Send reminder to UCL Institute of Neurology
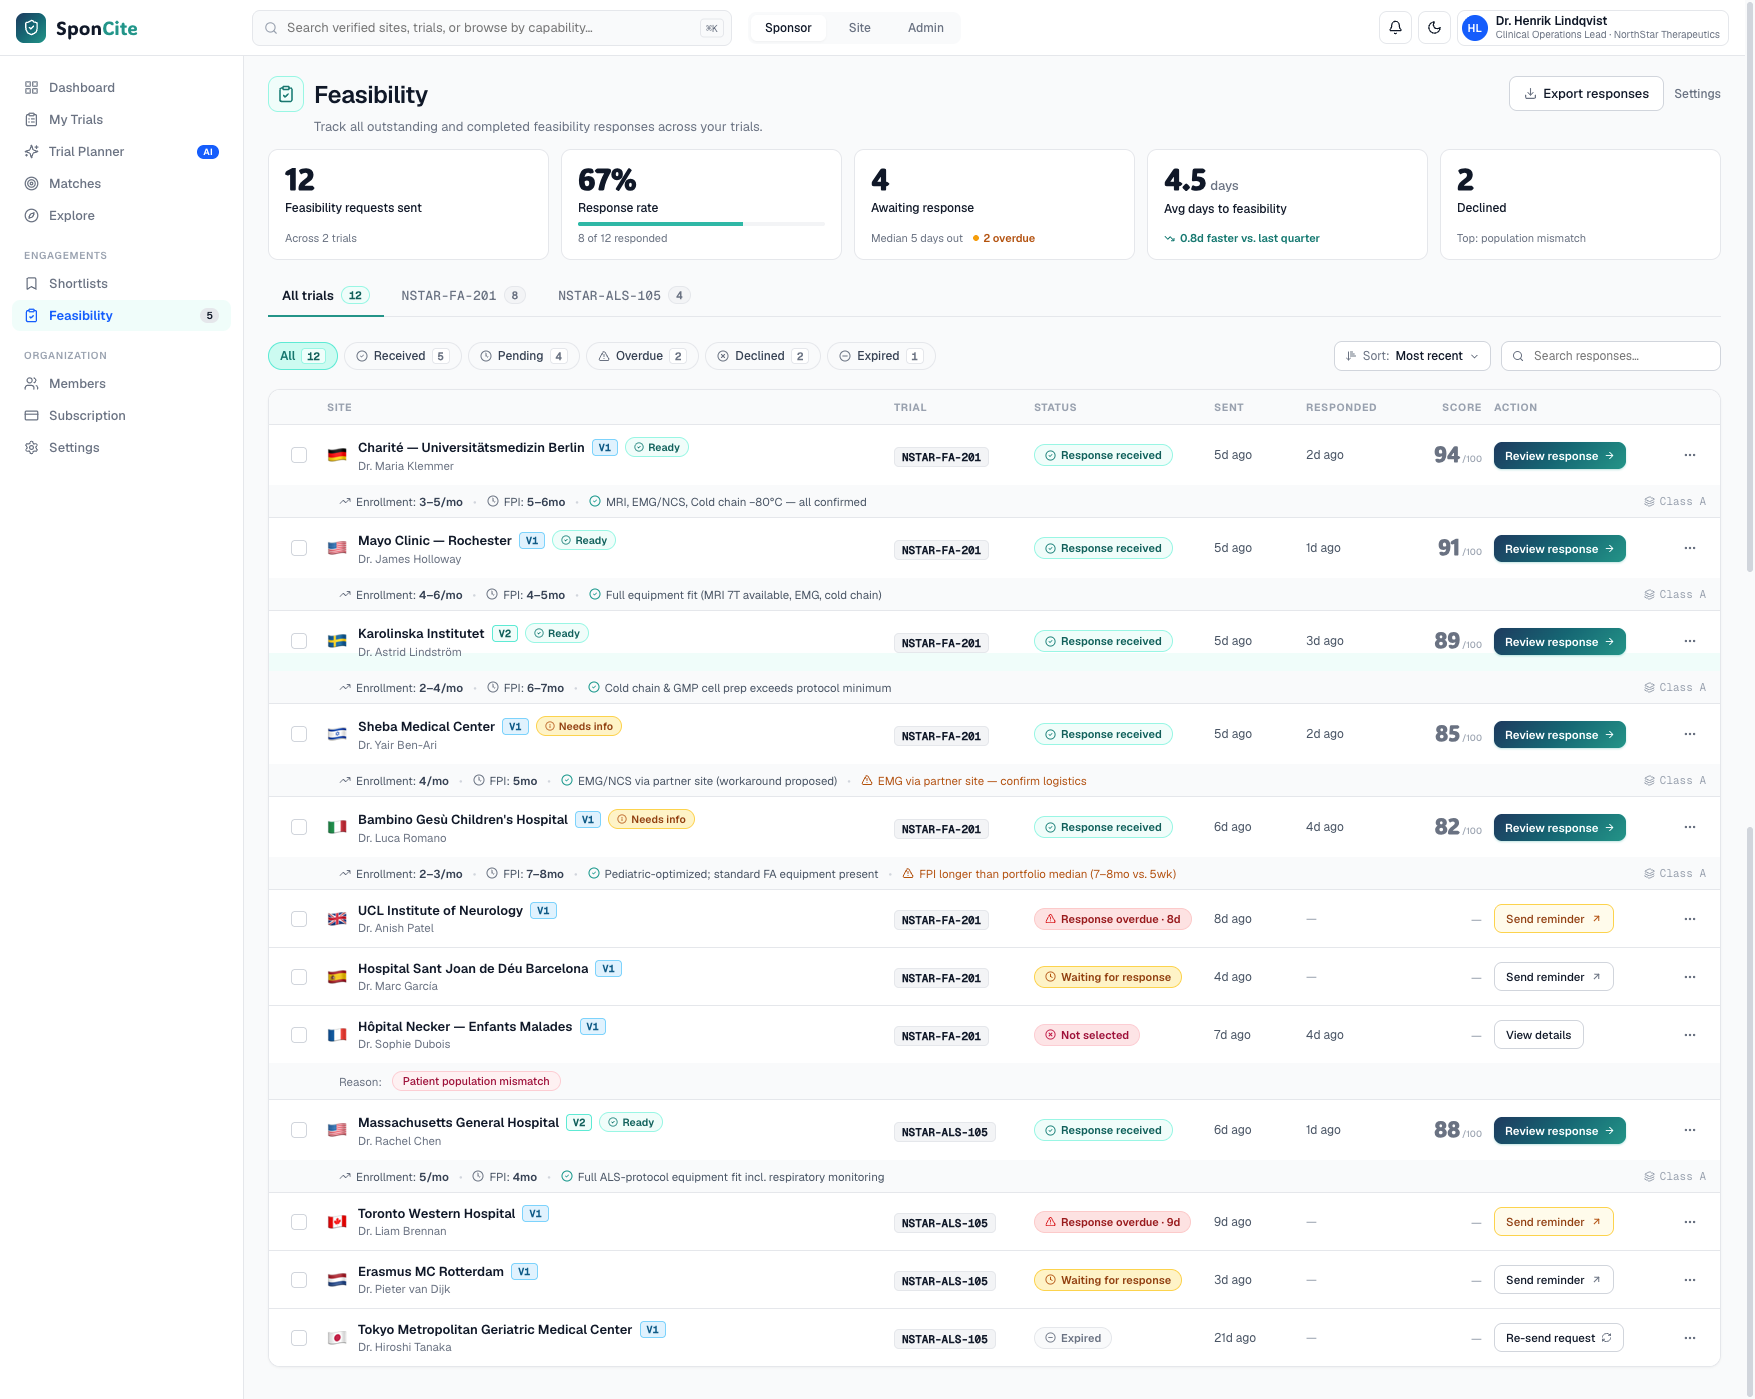 tap(1553, 919)
